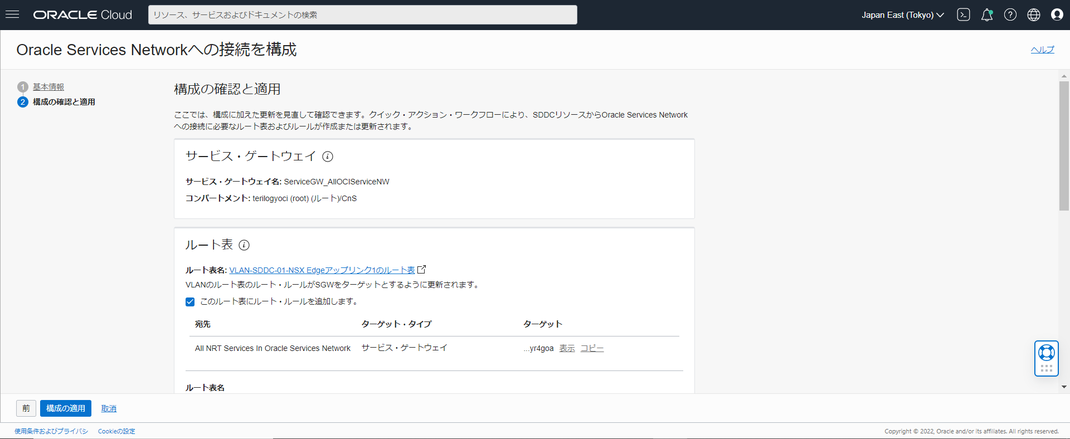The width and height of the screenshot is (1070, 439).
Task: Select step 2 構成の確認と適用
Action: tap(63, 102)
